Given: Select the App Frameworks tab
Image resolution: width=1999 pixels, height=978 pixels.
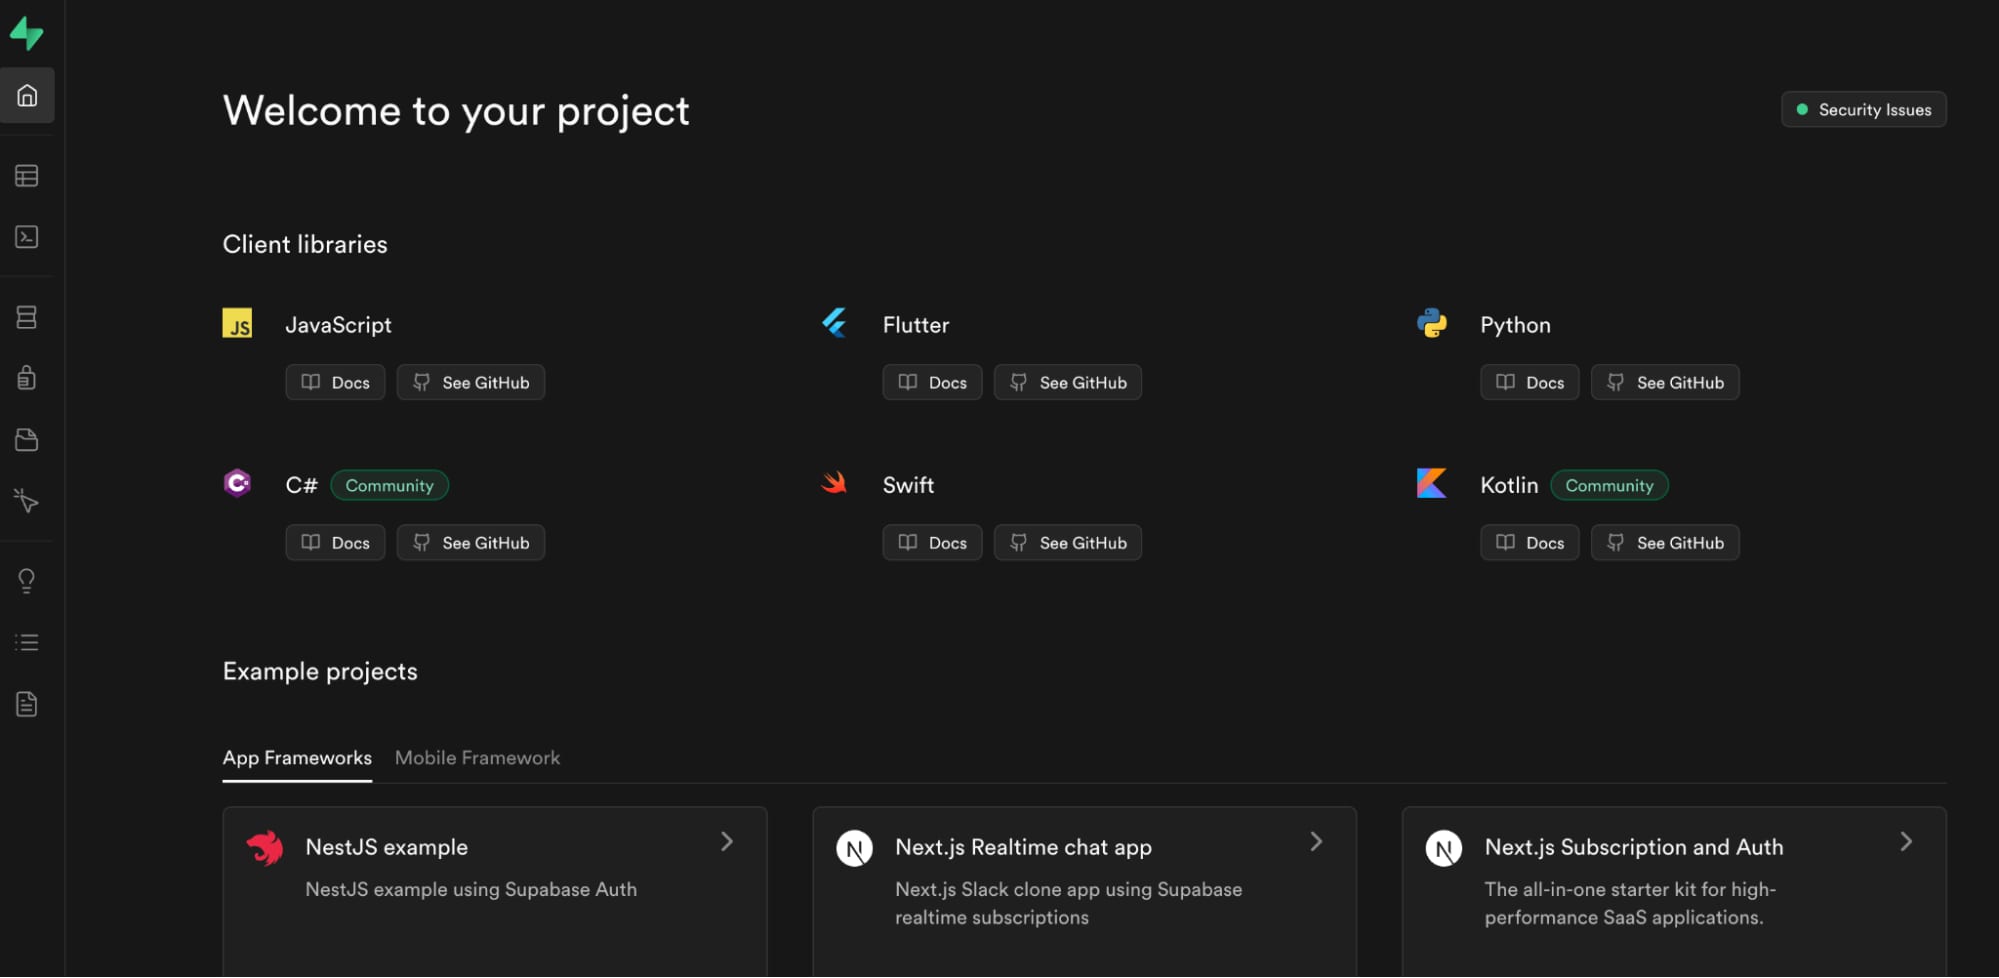Looking at the screenshot, I should pos(297,757).
